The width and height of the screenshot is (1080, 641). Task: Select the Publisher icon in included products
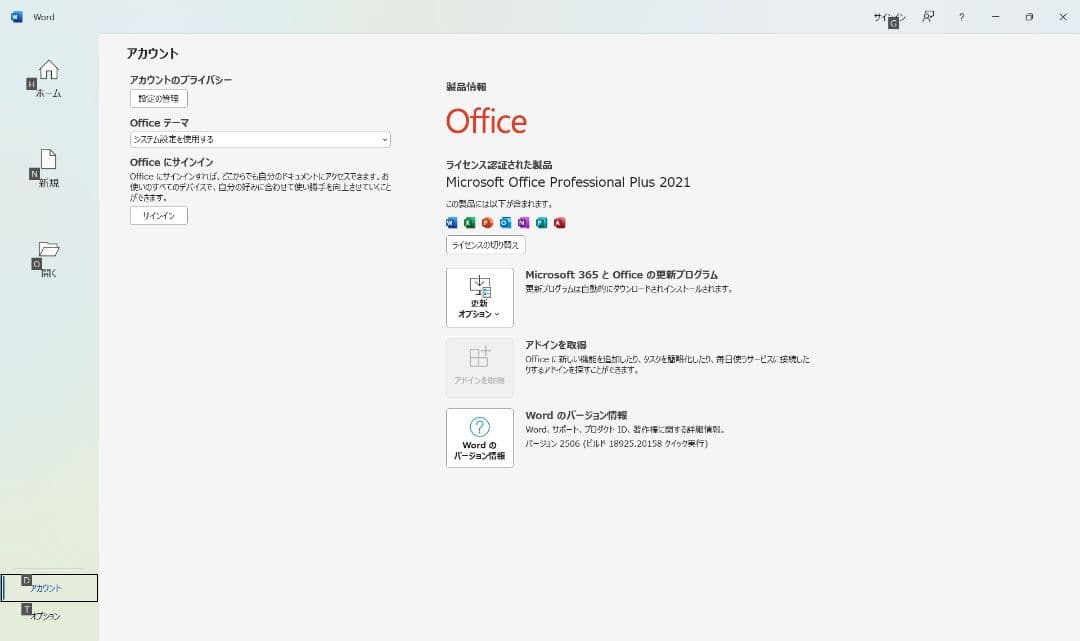542,222
